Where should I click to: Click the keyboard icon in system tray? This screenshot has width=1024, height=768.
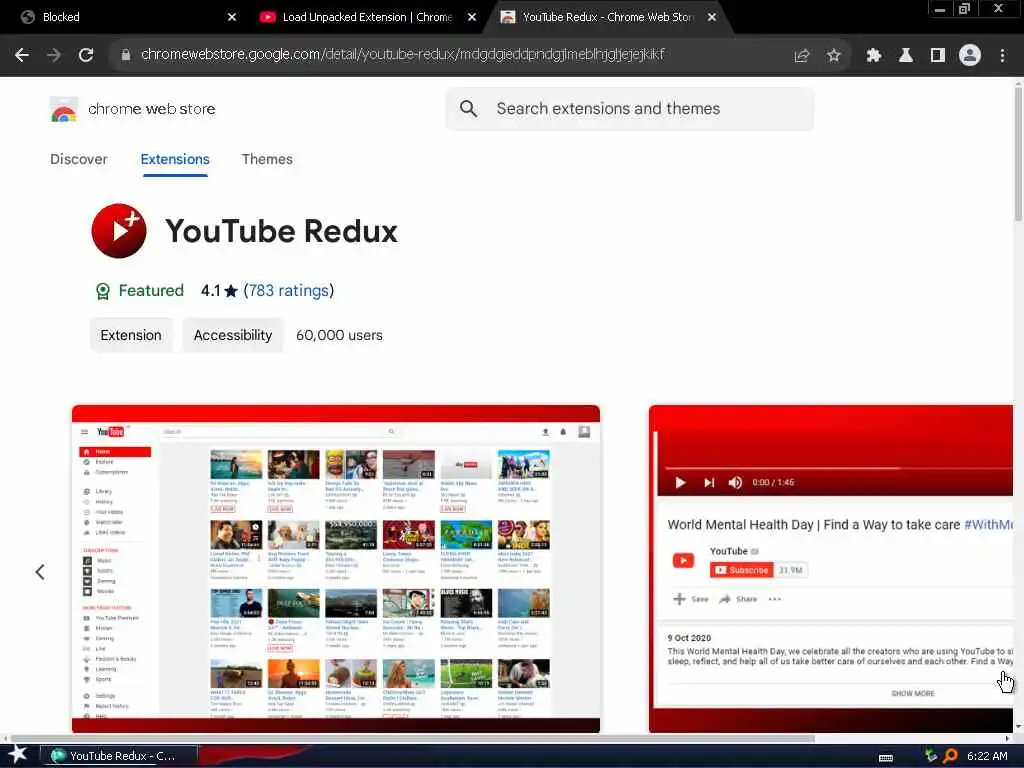pos(886,757)
